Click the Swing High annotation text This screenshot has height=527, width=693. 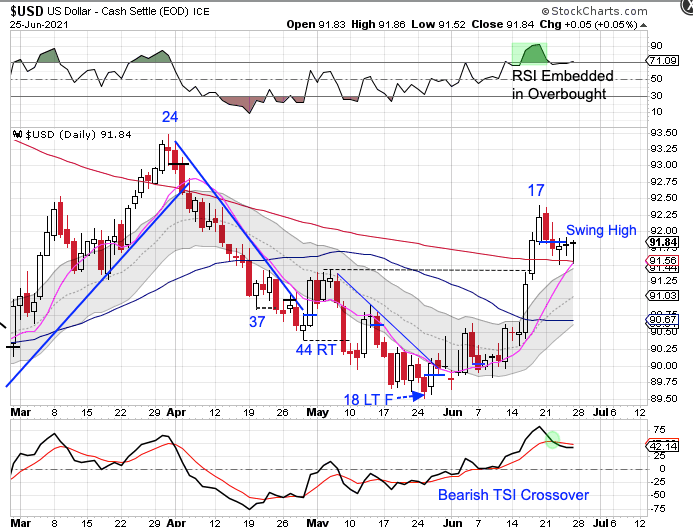click(601, 230)
